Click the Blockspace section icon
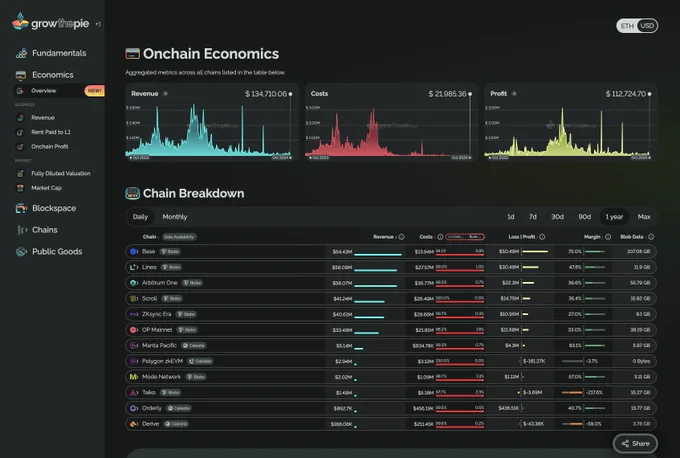The image size is (680, 458). (x=21, y=208)
